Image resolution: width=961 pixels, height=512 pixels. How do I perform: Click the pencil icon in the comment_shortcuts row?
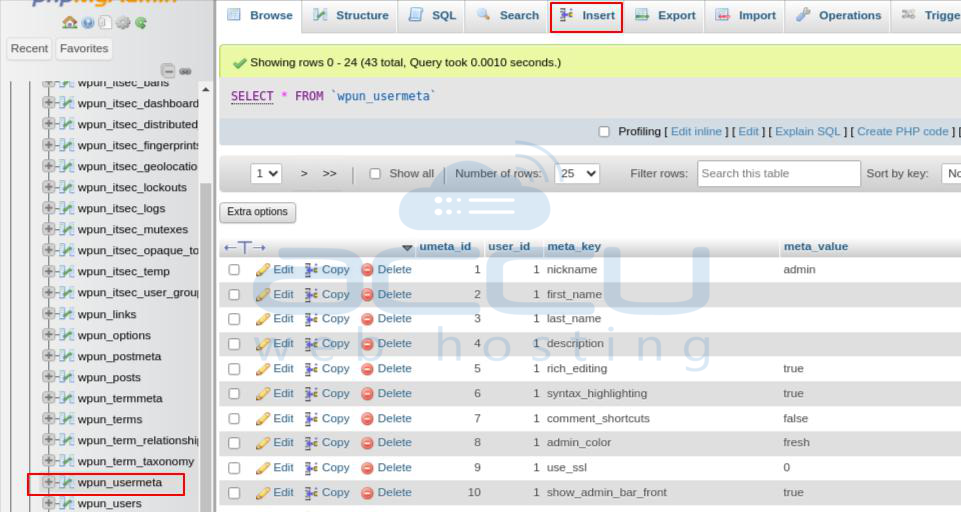pos(262,419)
